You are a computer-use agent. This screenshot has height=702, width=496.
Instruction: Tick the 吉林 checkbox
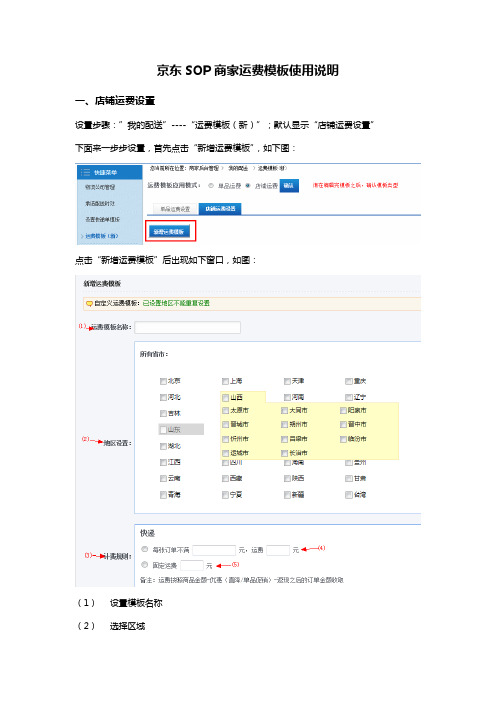click(x=163, y=414)
